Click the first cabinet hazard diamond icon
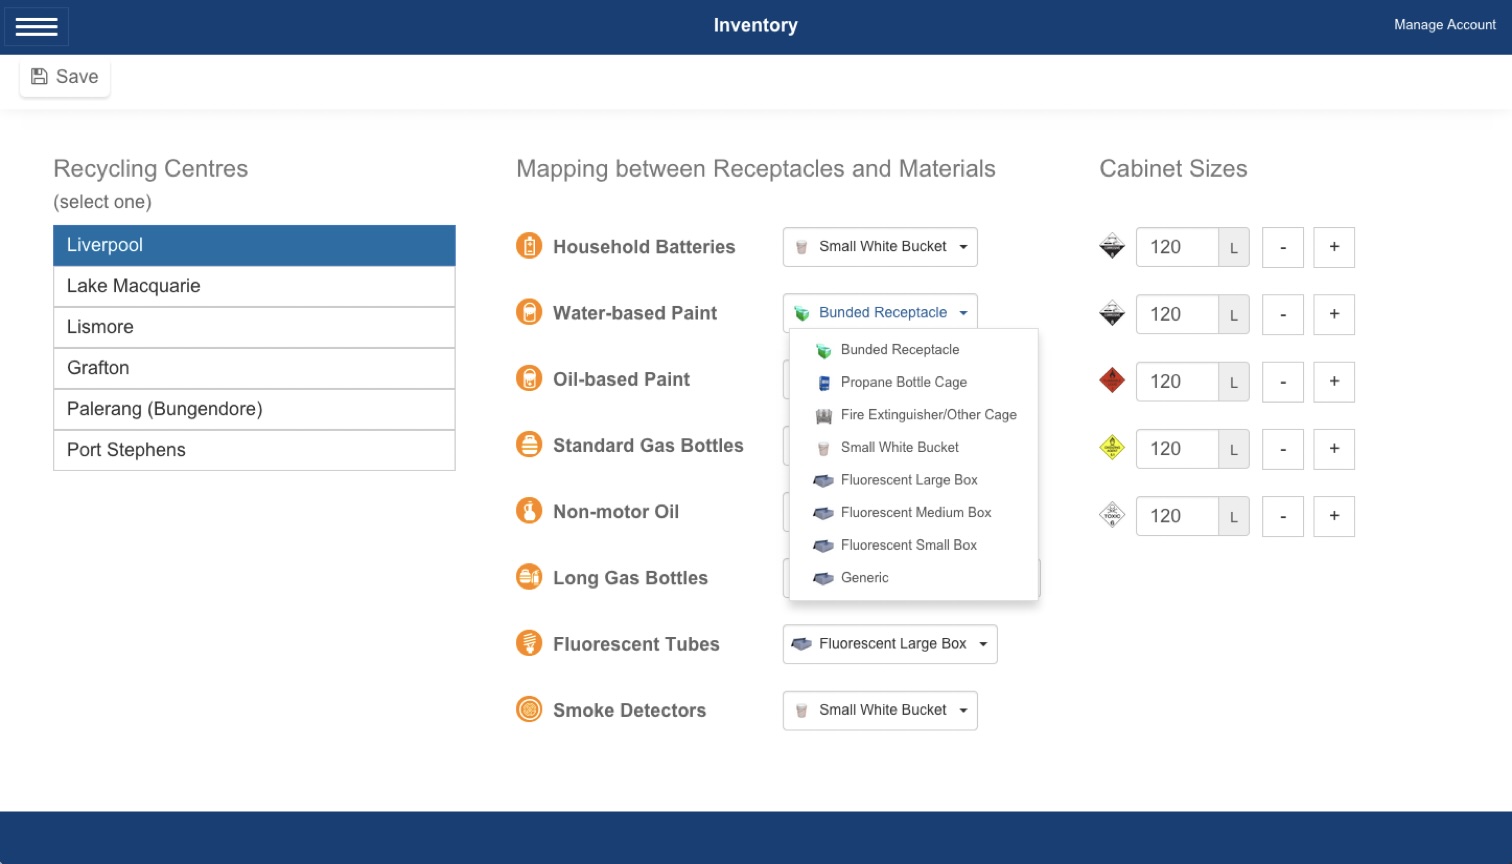The image size is (1512, 864). click(1112, 246)
